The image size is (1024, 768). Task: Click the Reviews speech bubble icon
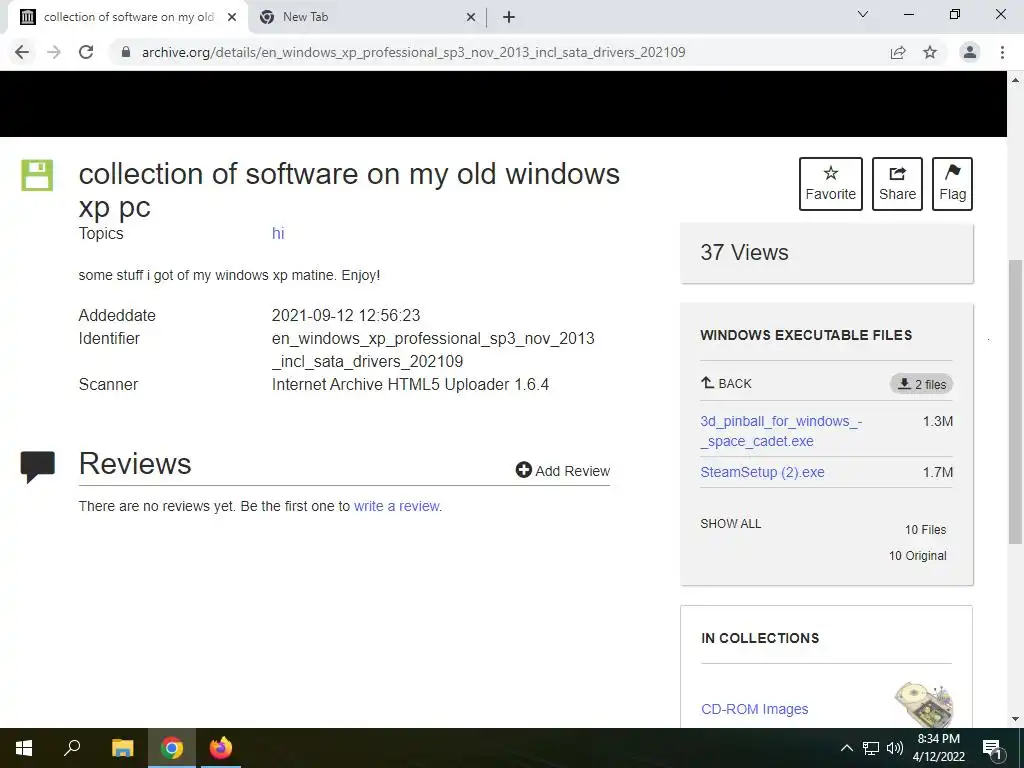(38, 466)
